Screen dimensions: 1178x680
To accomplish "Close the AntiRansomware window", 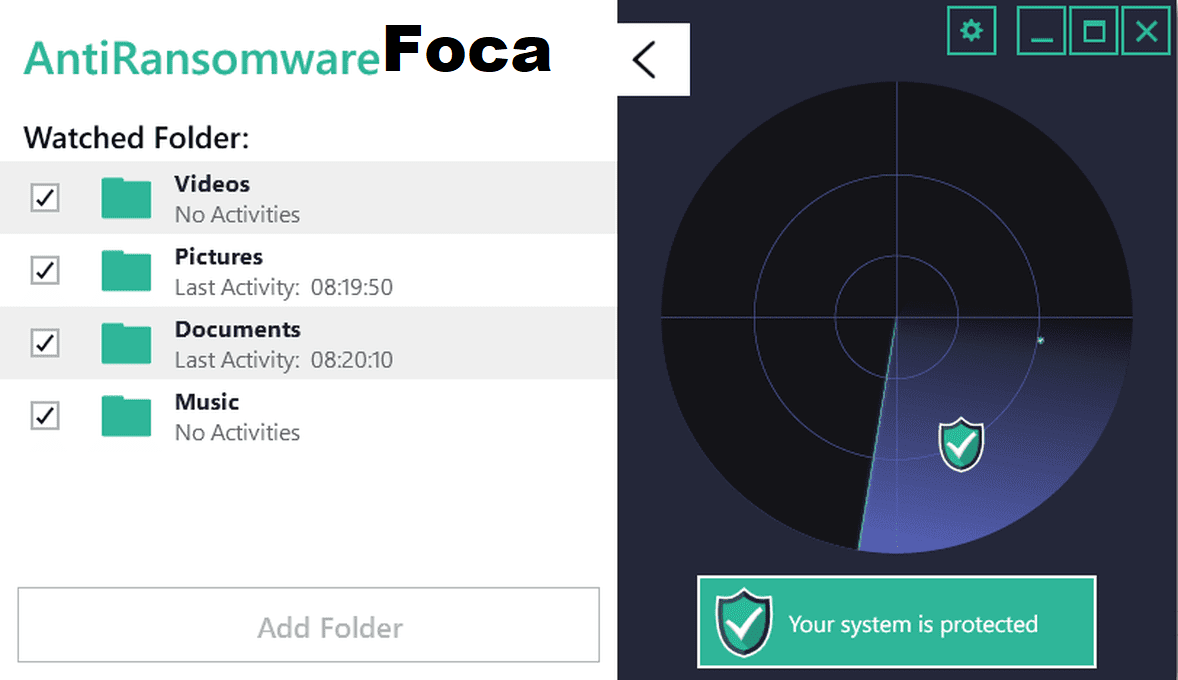I will pos(1146,31).
